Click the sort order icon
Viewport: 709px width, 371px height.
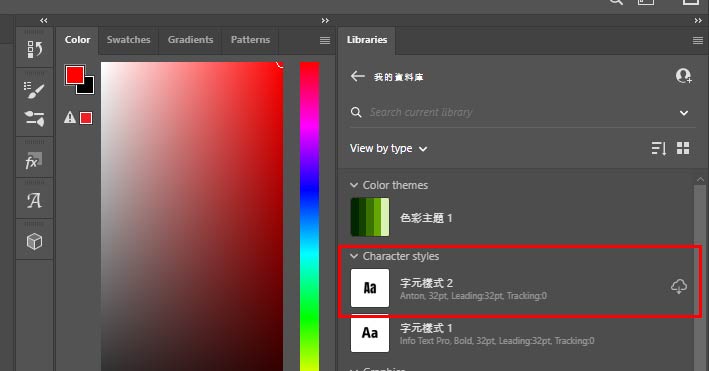[x=659, y=148]
